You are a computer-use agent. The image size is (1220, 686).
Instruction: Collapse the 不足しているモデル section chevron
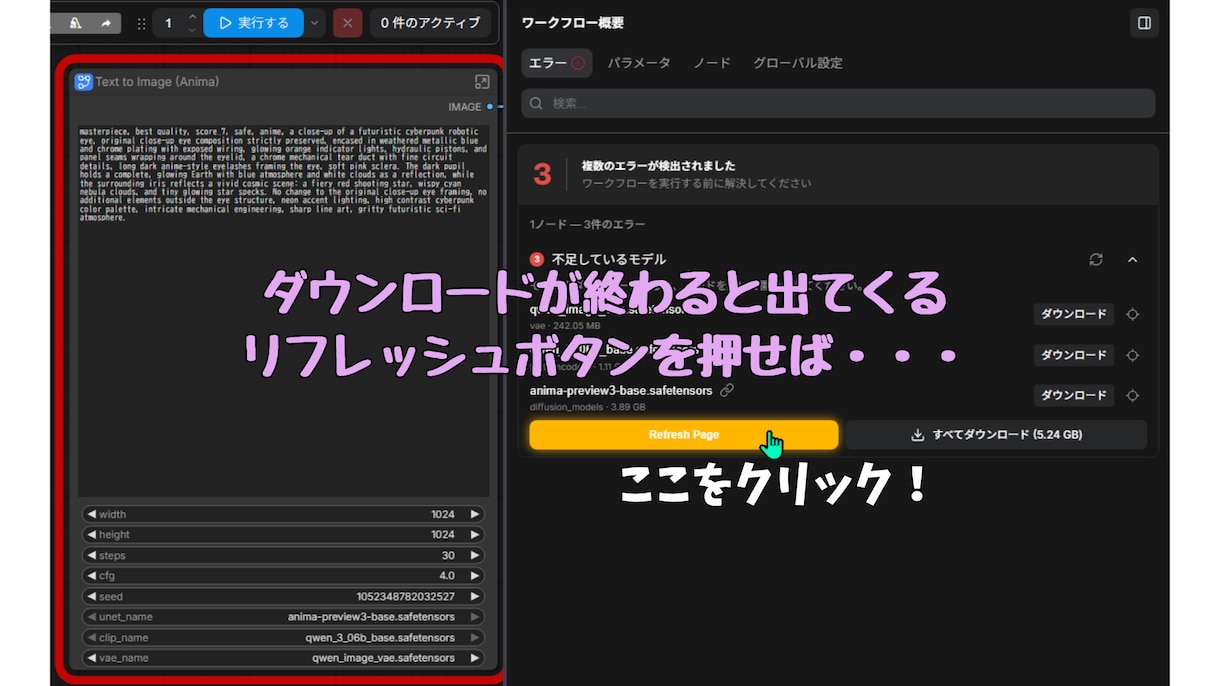coord(1133,260)
